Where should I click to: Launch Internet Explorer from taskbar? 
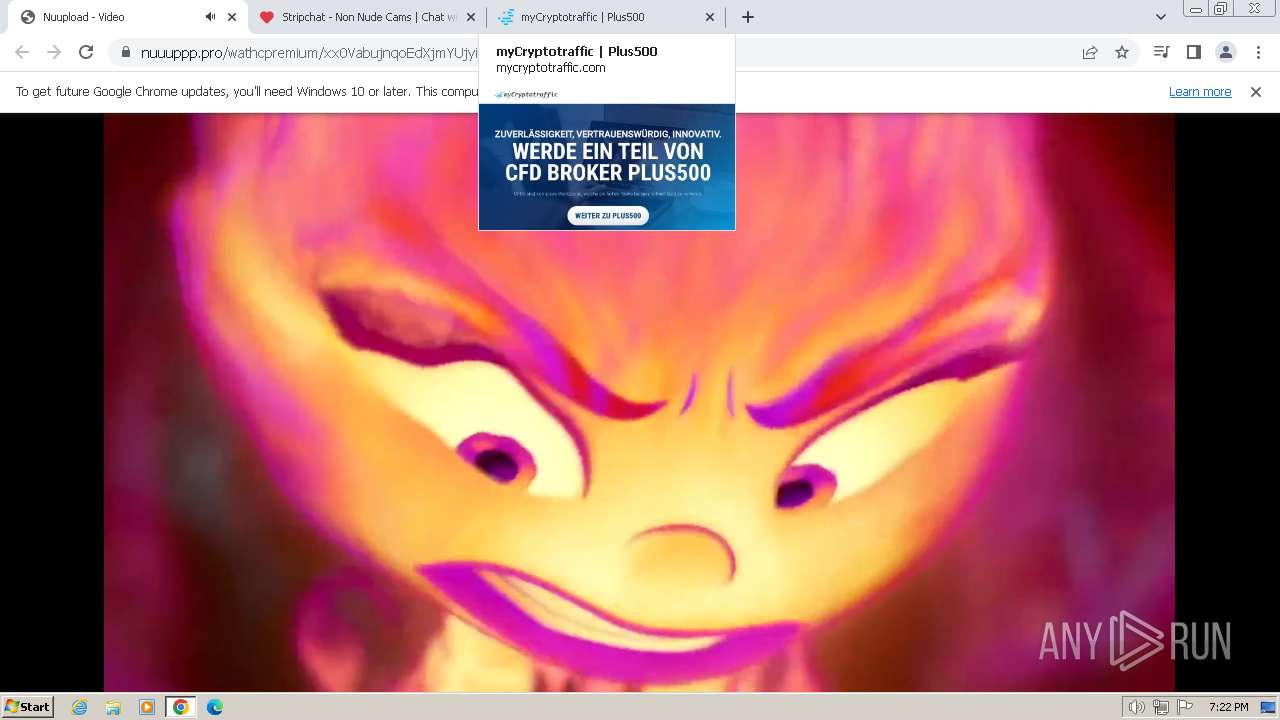pyautogui.click(x=80, y=707)
